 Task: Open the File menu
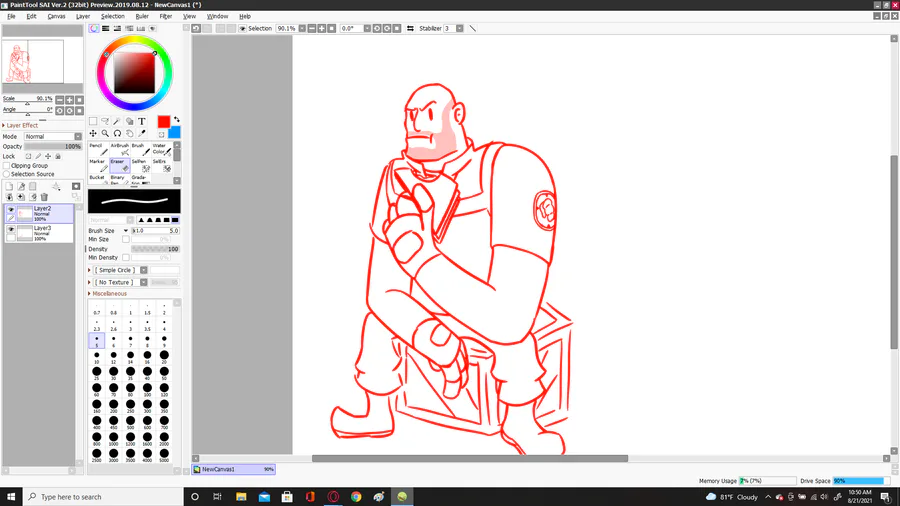tap(11, 16)
